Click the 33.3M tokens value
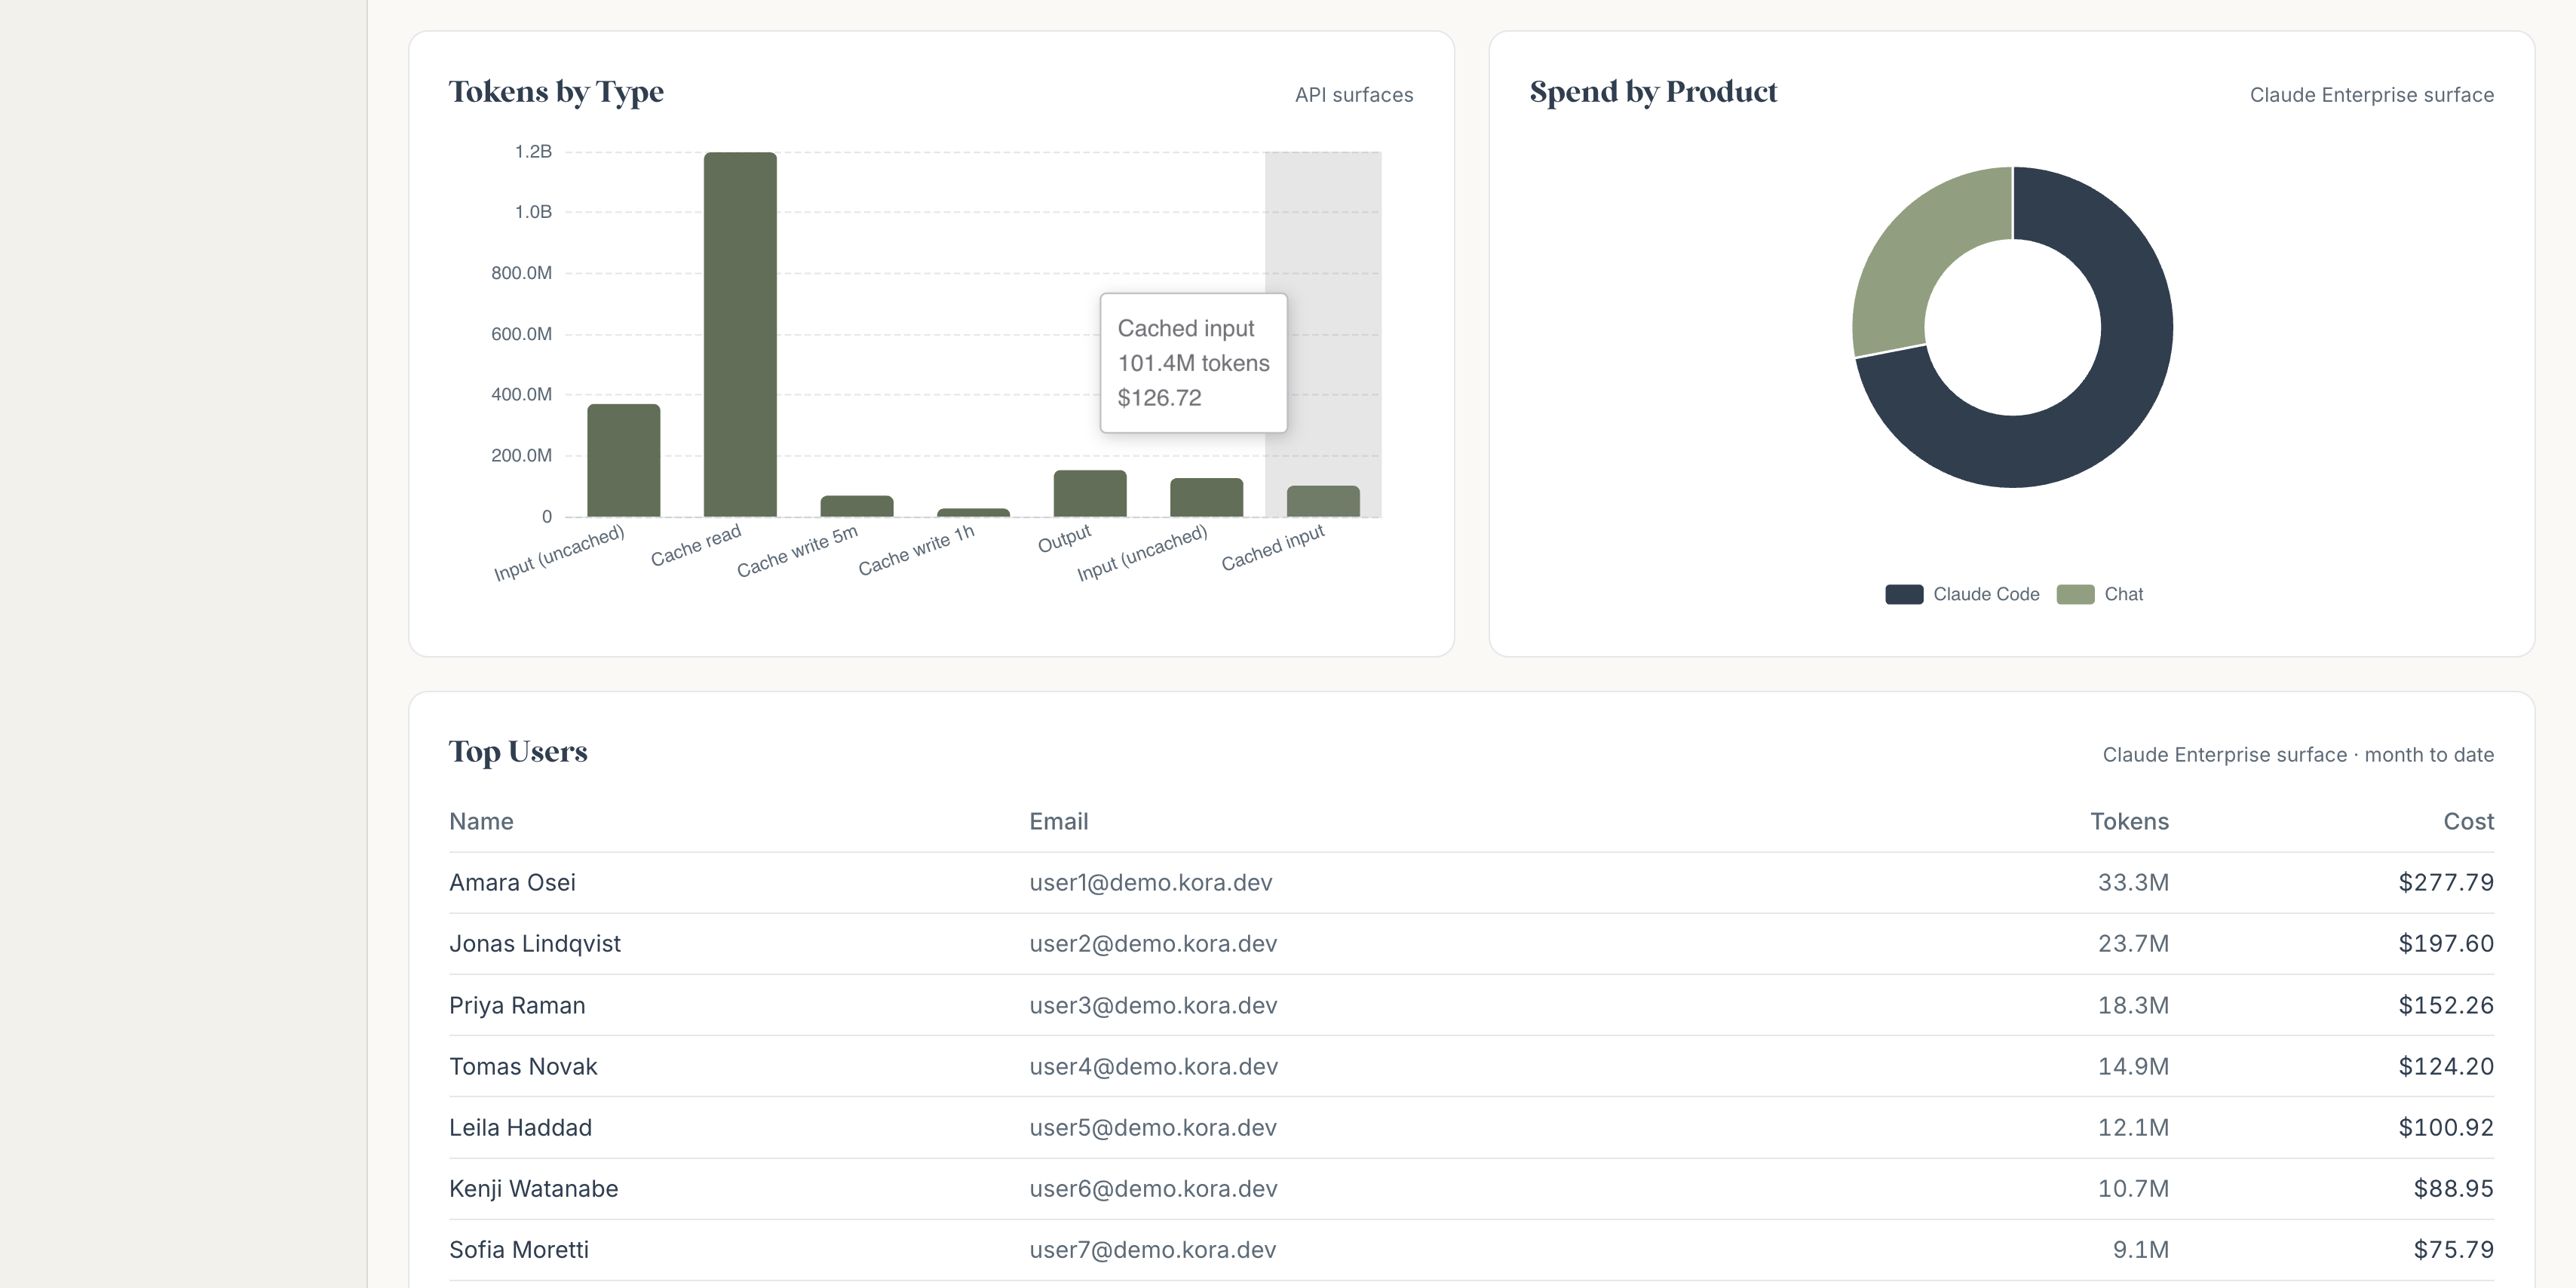2576x1288 pixels. 2133,882
